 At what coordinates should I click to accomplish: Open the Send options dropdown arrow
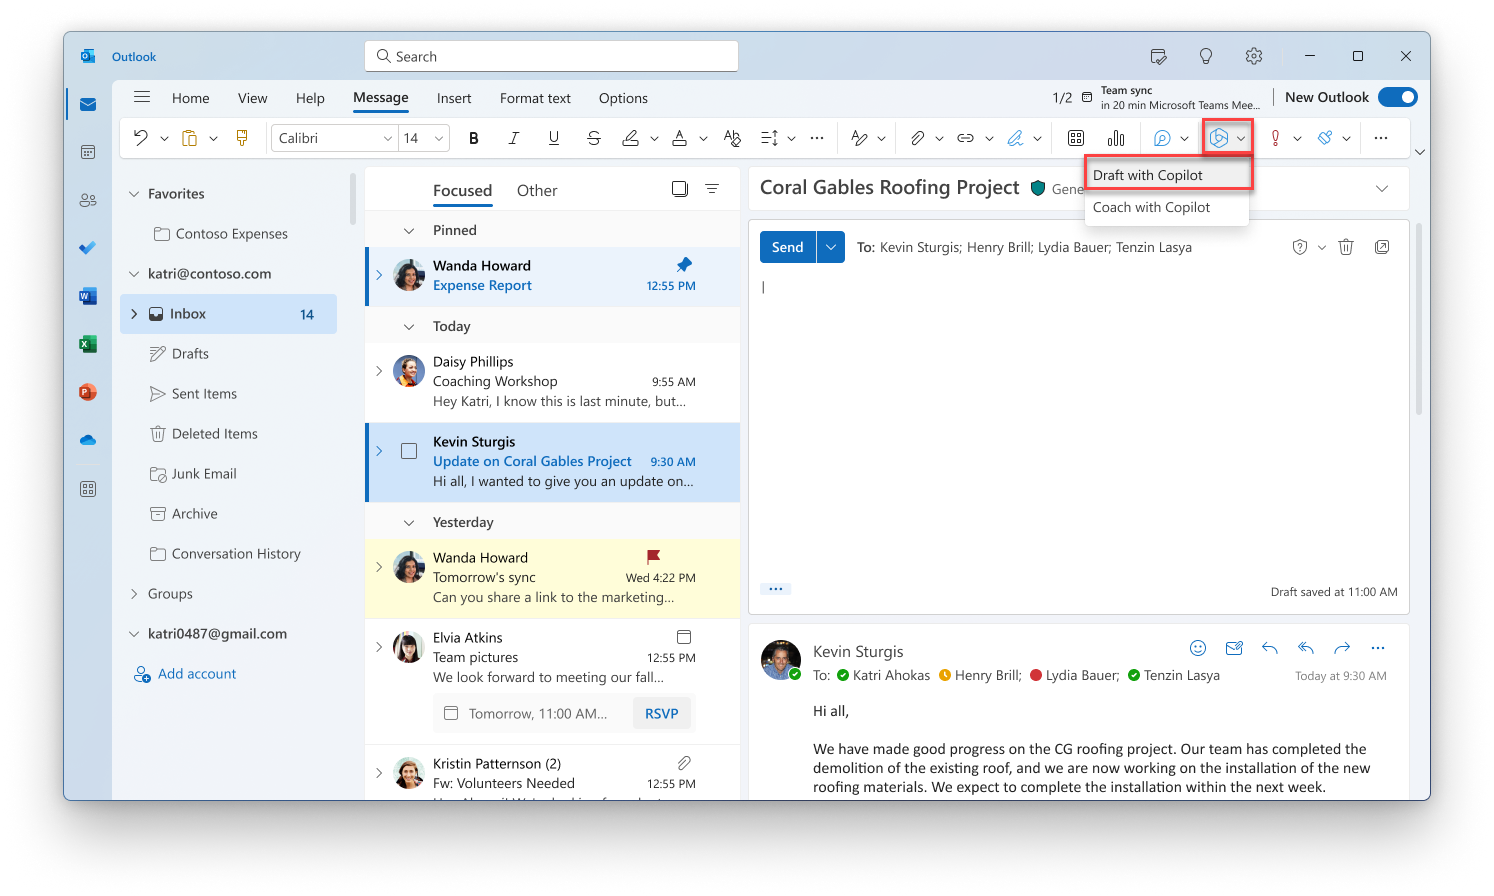[x=831, y=247]
